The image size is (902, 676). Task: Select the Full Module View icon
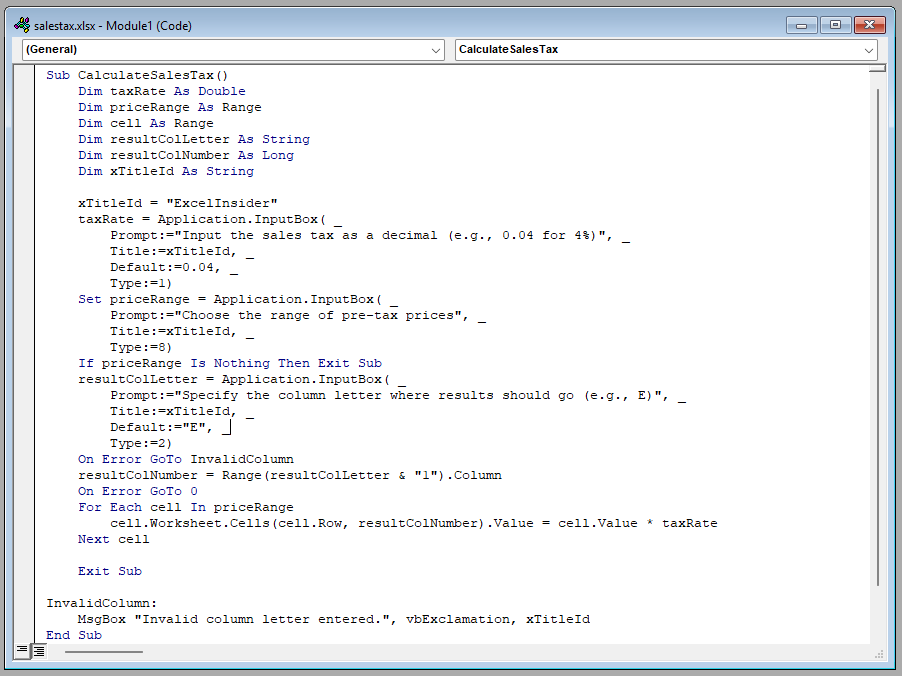[39, 650]
